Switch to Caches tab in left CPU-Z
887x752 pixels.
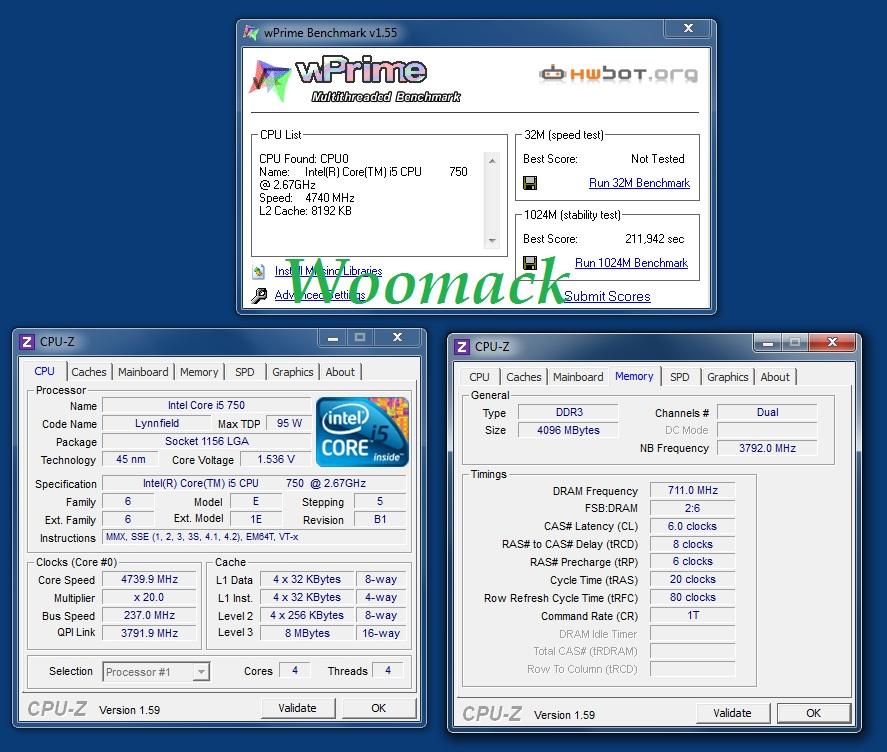[x=89, y=372]
